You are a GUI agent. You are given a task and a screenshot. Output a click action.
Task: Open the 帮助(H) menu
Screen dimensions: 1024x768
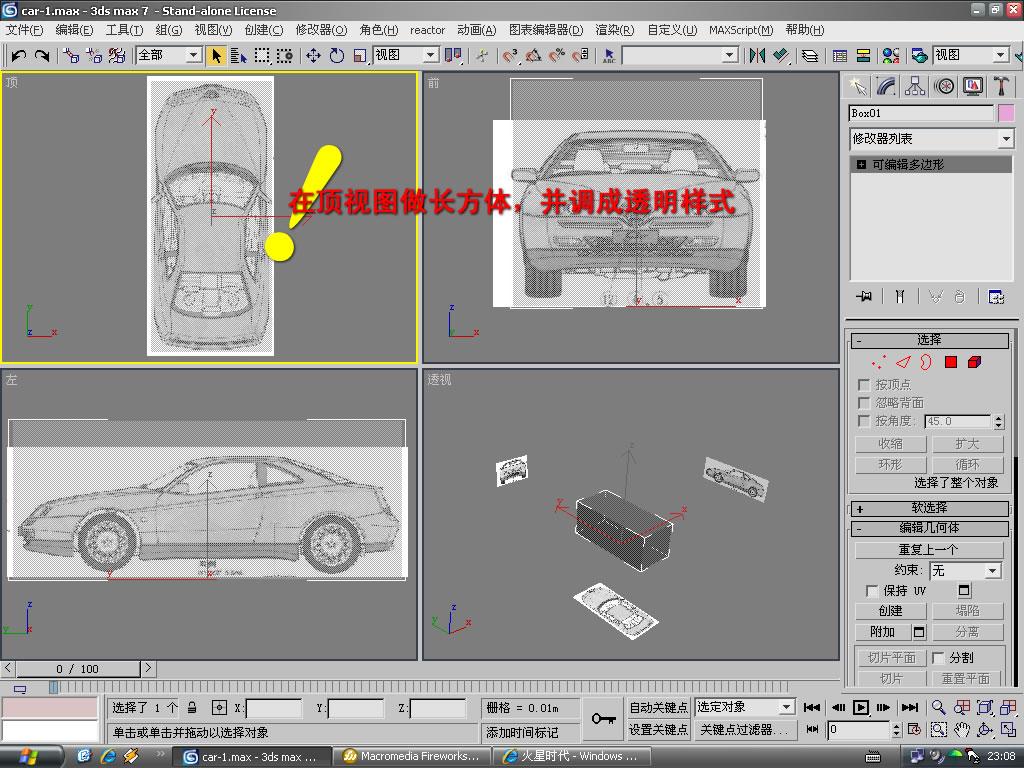pos(805,30)
